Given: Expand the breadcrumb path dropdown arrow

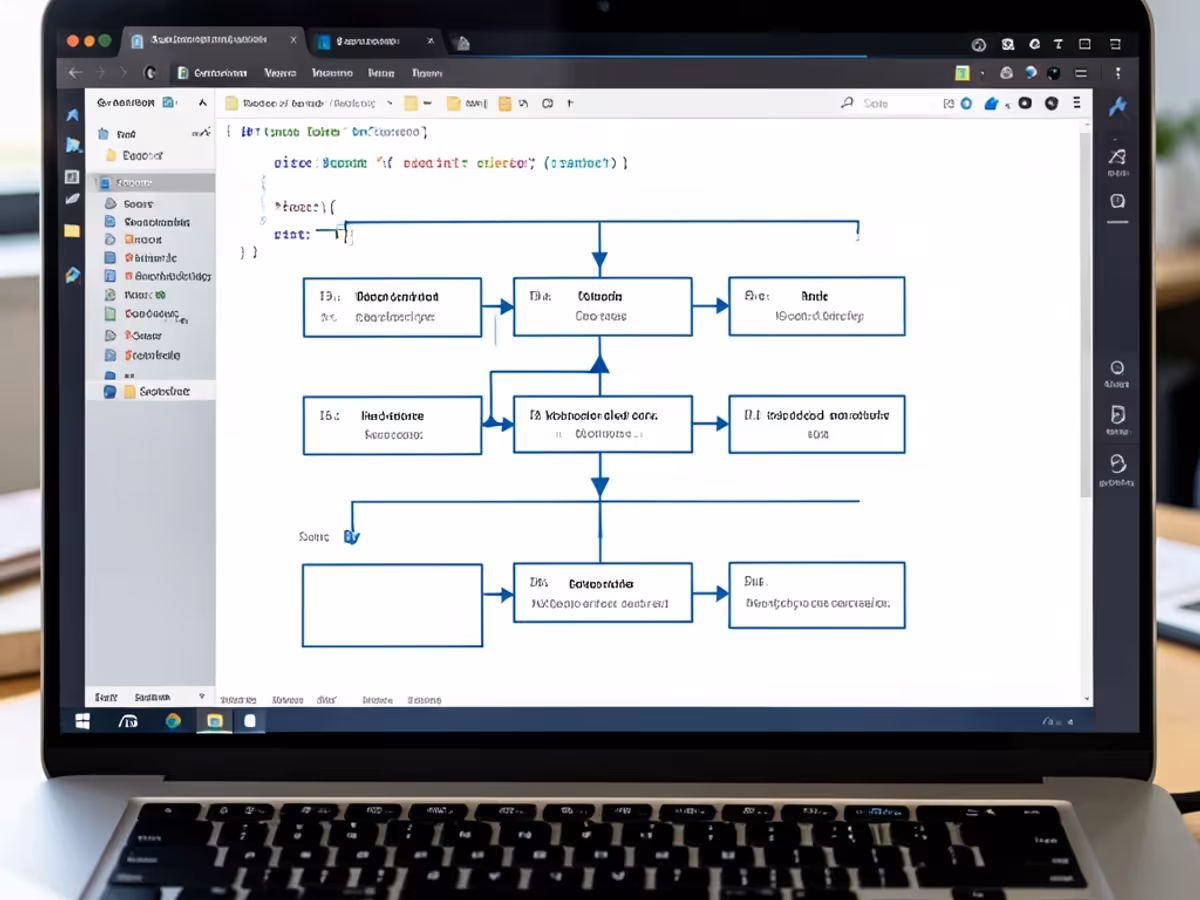Looking at the screenshot, I should point(389,103).
